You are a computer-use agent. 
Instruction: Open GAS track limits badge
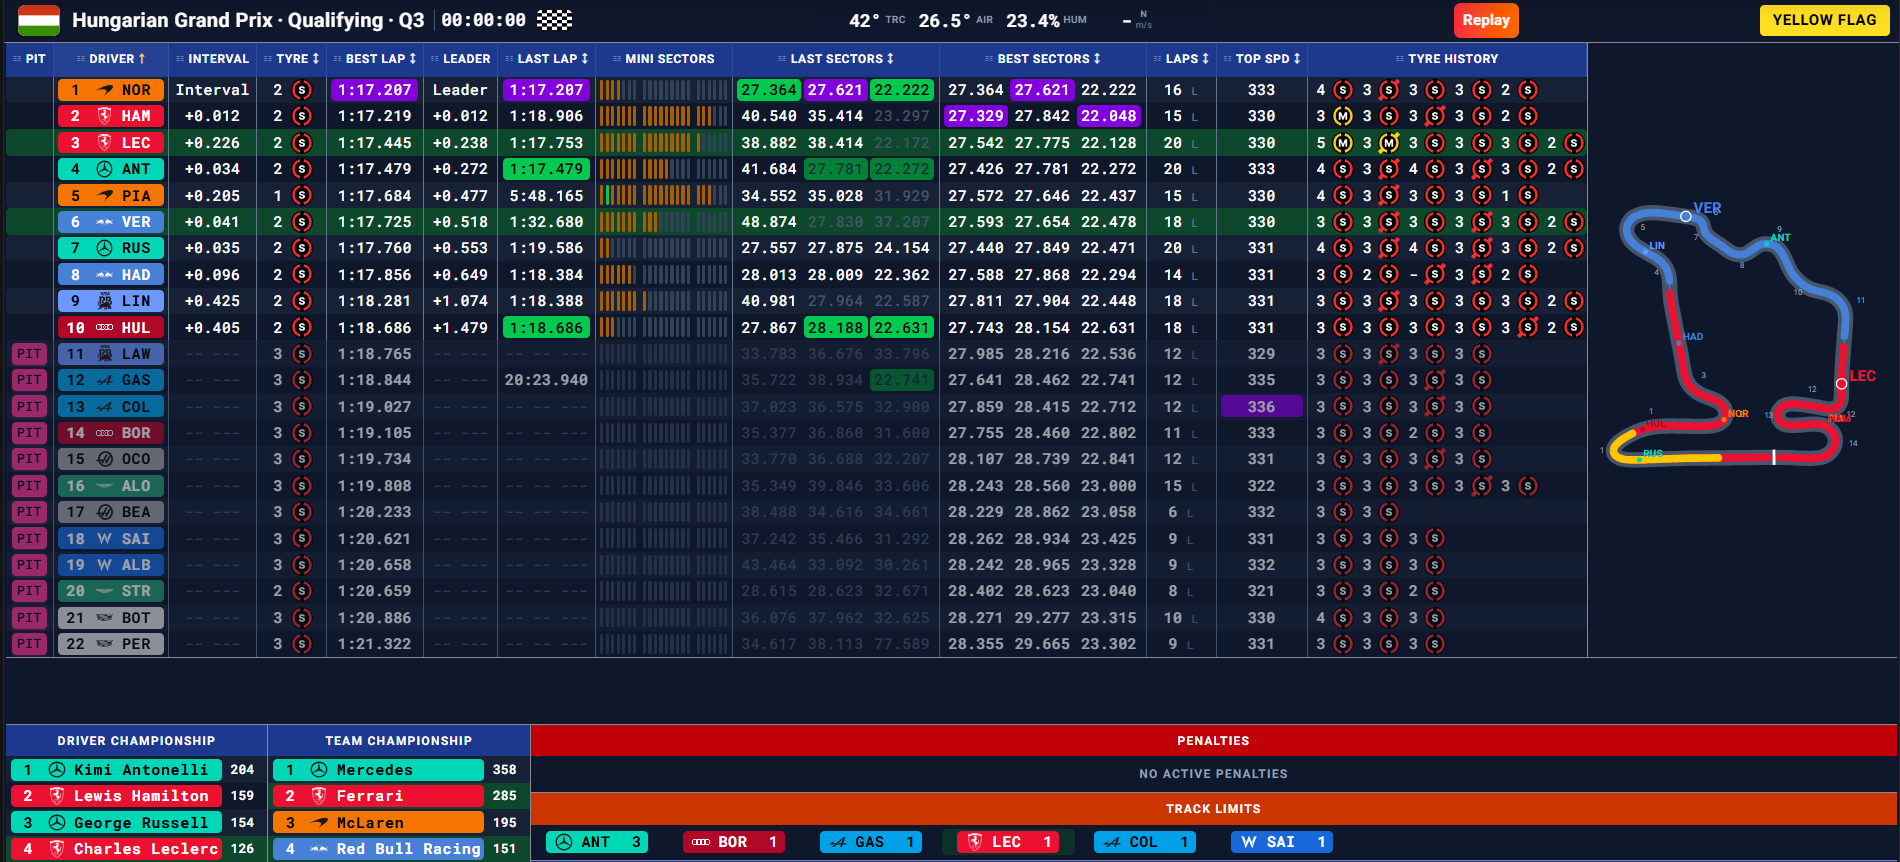pos(871,842)
